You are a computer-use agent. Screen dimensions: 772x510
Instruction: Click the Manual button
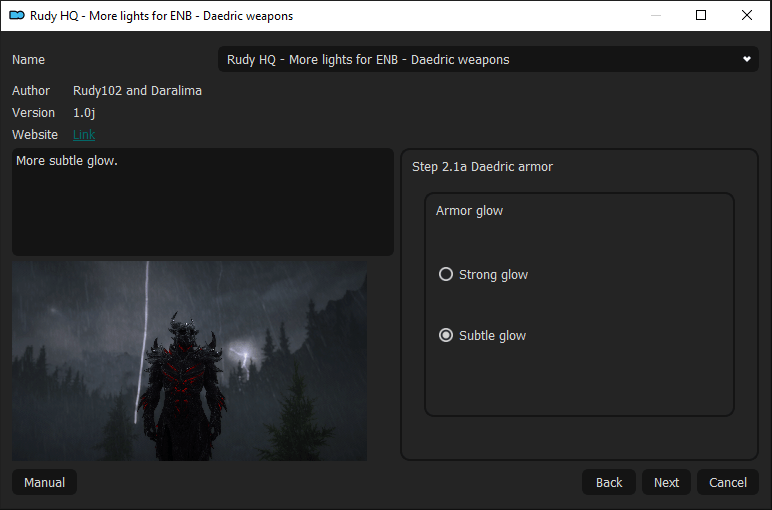tap(44, 482)
